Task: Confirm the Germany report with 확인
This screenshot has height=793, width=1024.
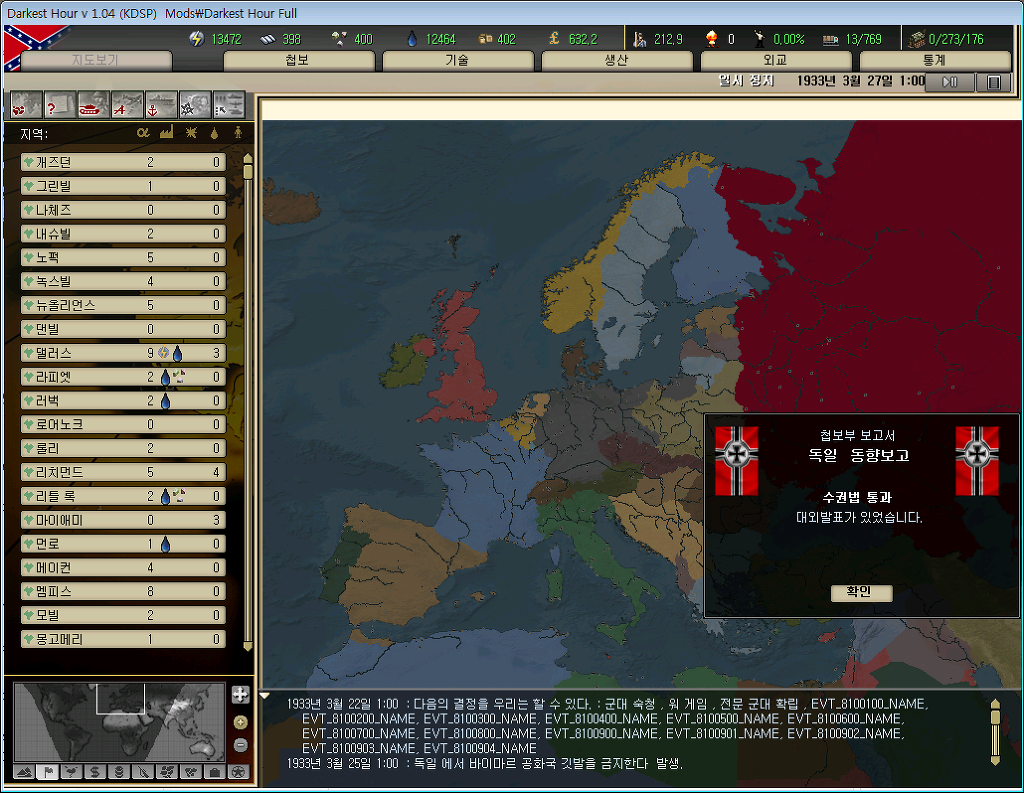Action: coord(861,592)
